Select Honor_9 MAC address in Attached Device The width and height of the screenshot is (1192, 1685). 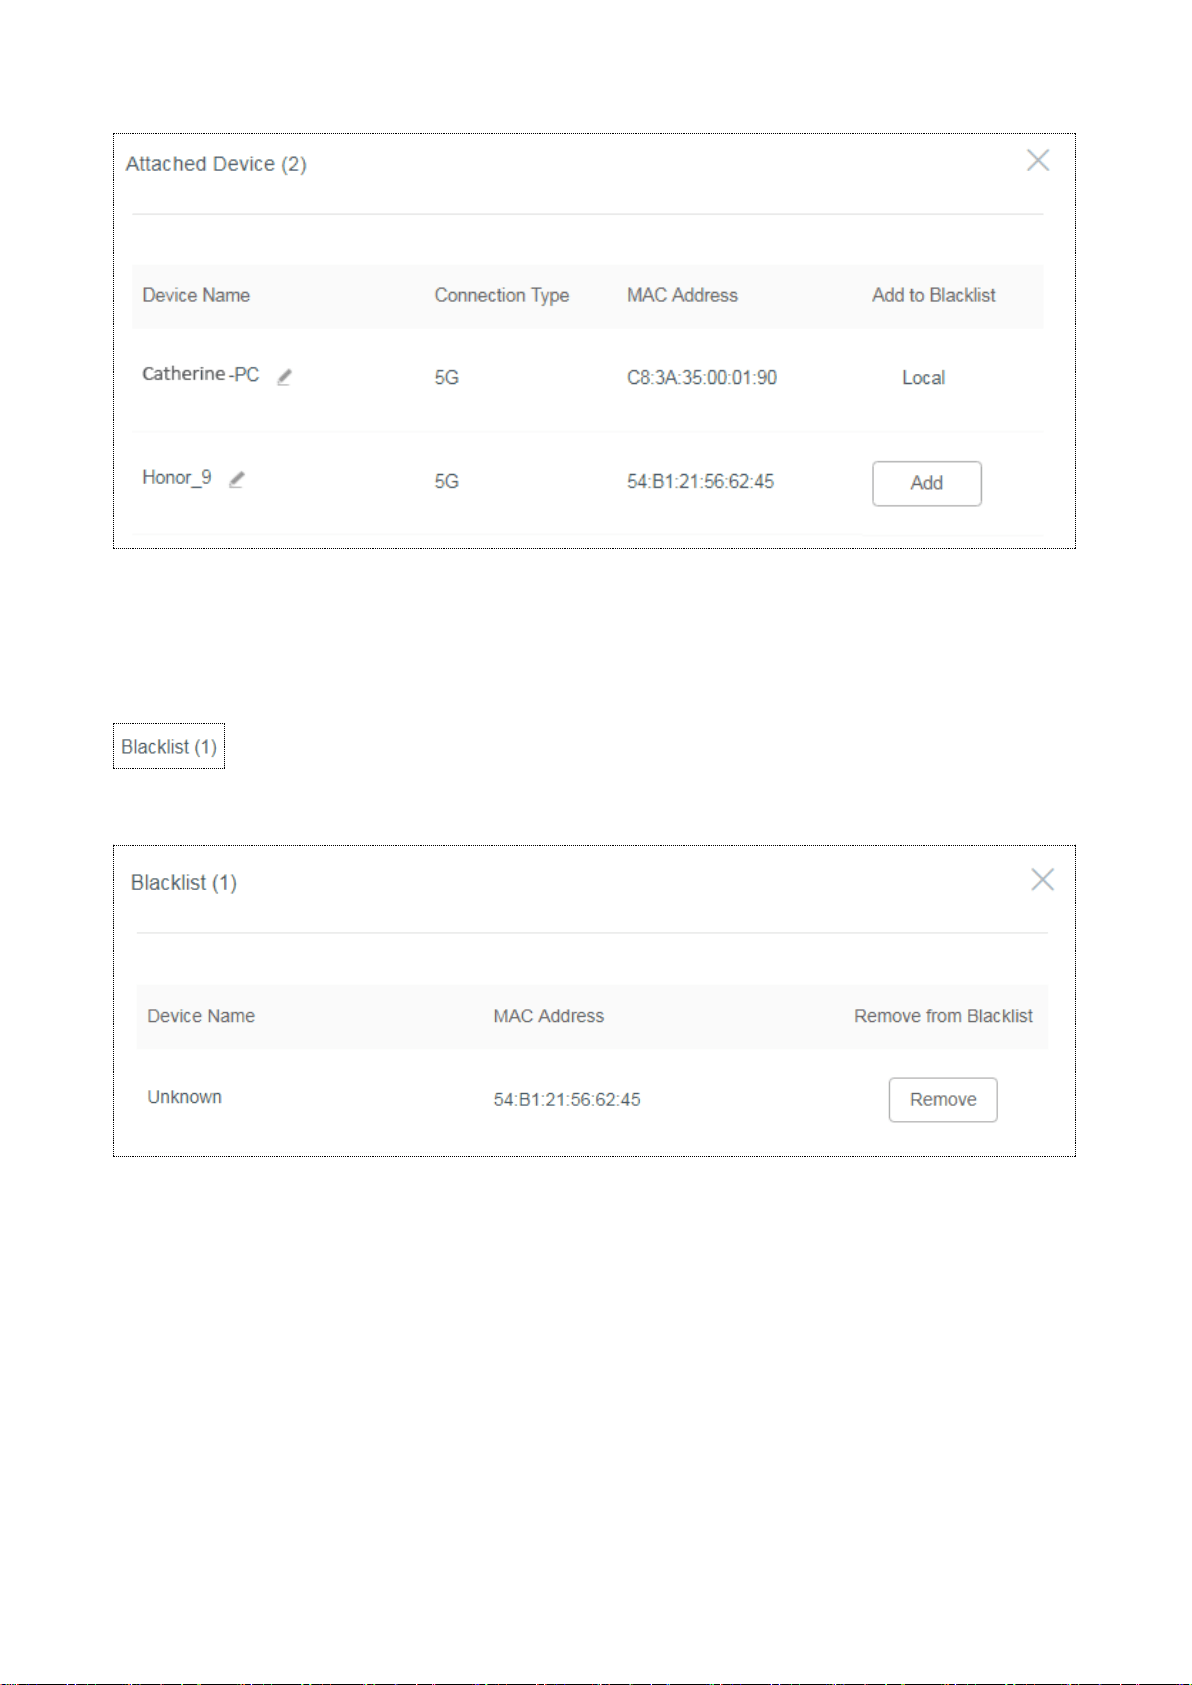tap(700, 482)
